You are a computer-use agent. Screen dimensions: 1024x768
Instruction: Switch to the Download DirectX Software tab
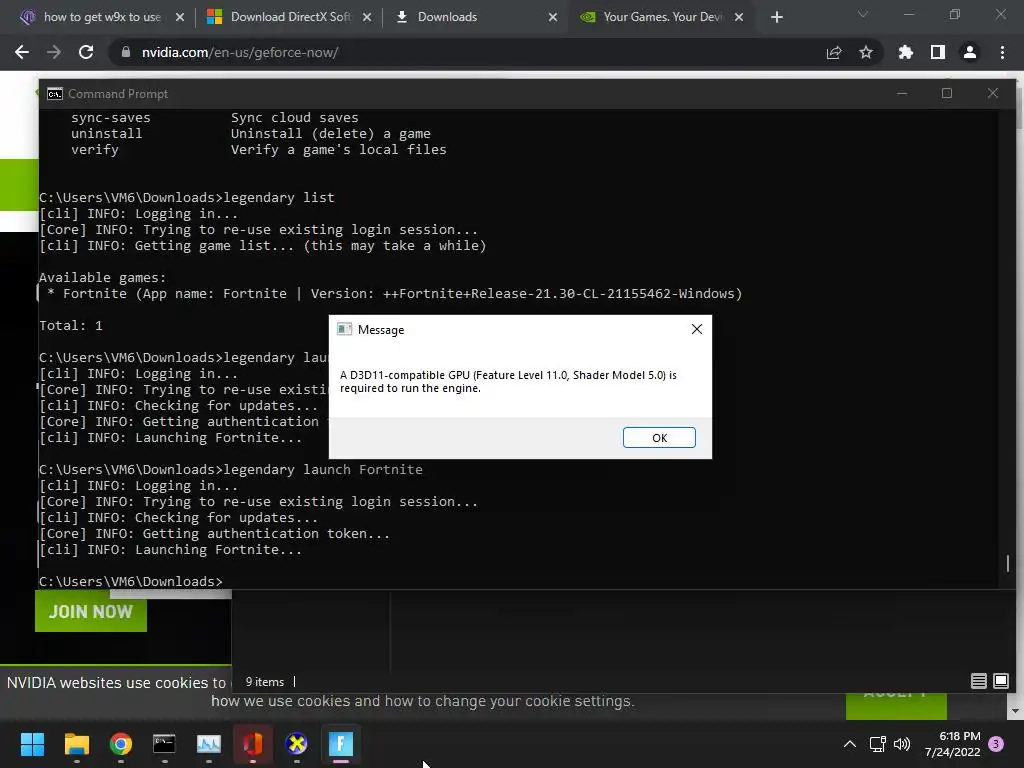288,17
